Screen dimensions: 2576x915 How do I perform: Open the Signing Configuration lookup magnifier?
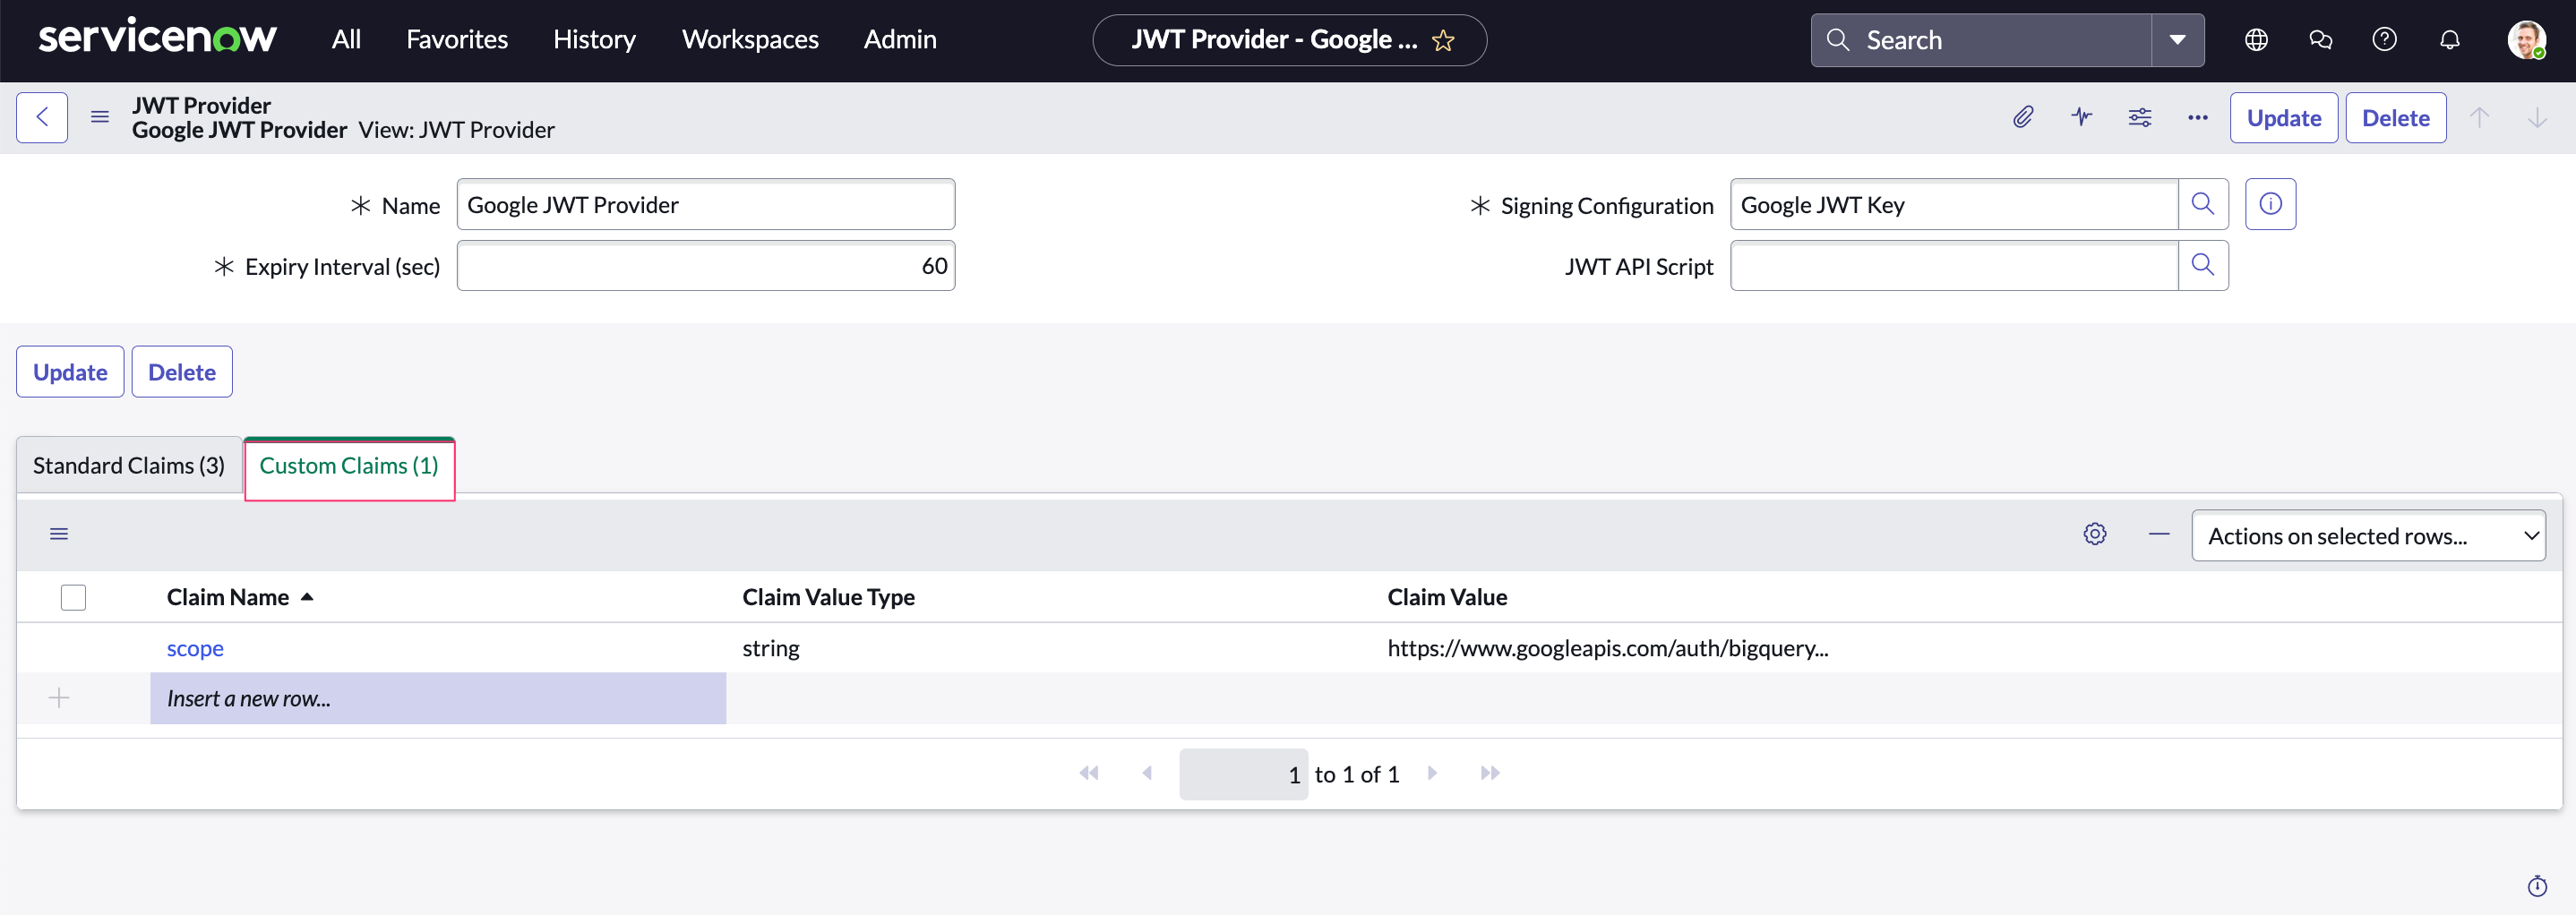coord(2204,204)
